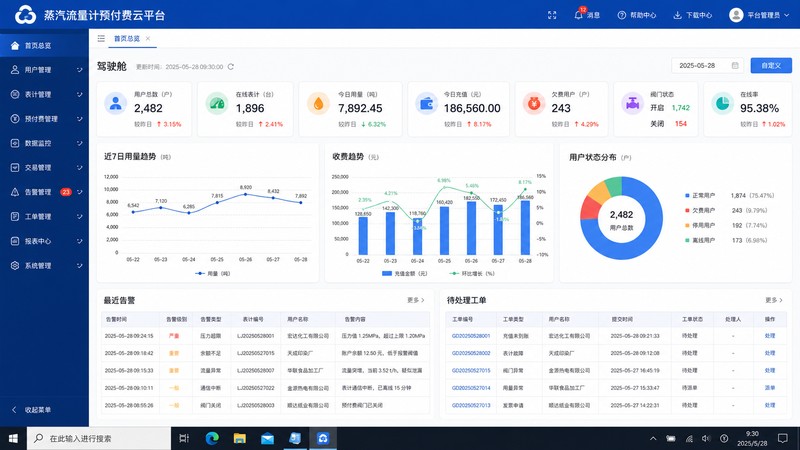The image size is (800, 450).
Task: Click the 自定义 button
Action: (x=771, y=65)
